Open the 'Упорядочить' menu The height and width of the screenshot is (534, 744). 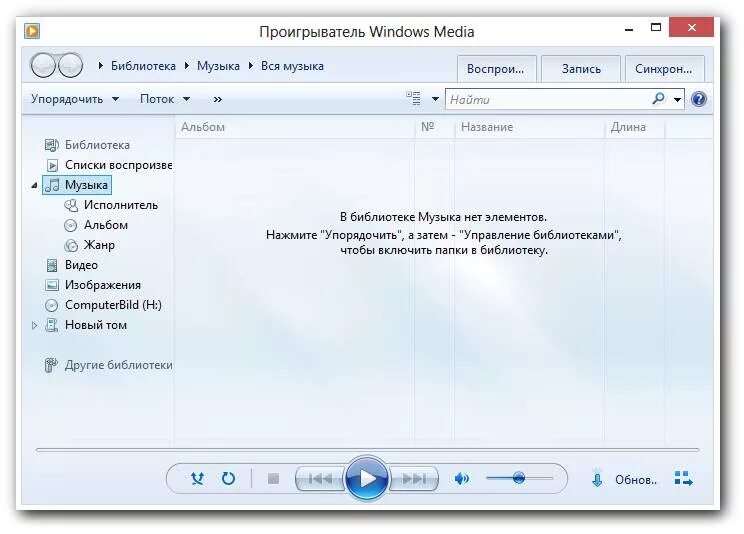pyautogui.click(x=75, y=99)
